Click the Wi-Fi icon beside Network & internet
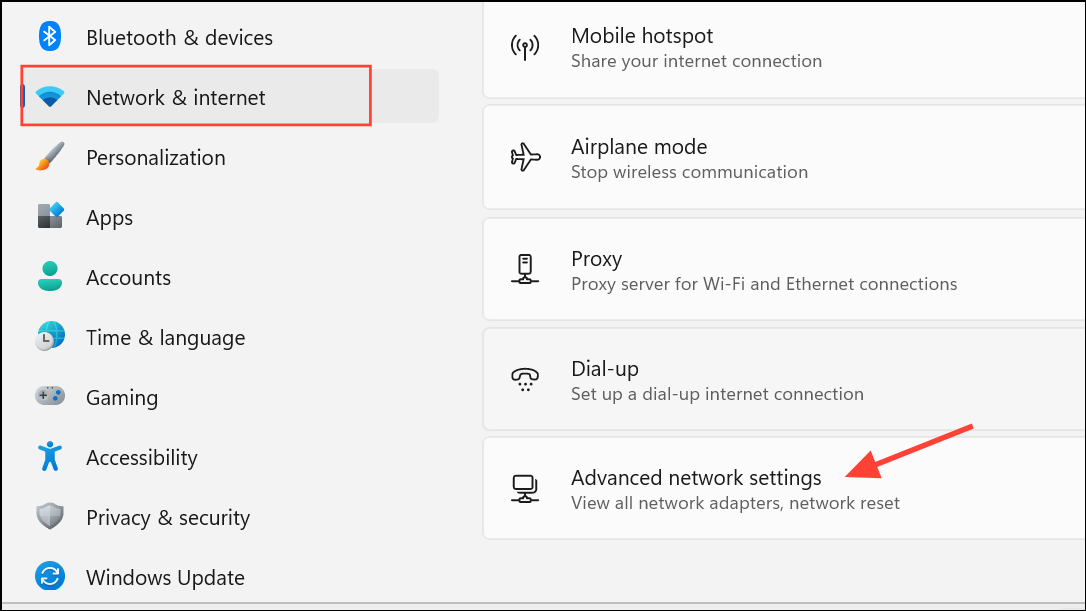Viewport: 1086px width, 611px height. (50, 97)
